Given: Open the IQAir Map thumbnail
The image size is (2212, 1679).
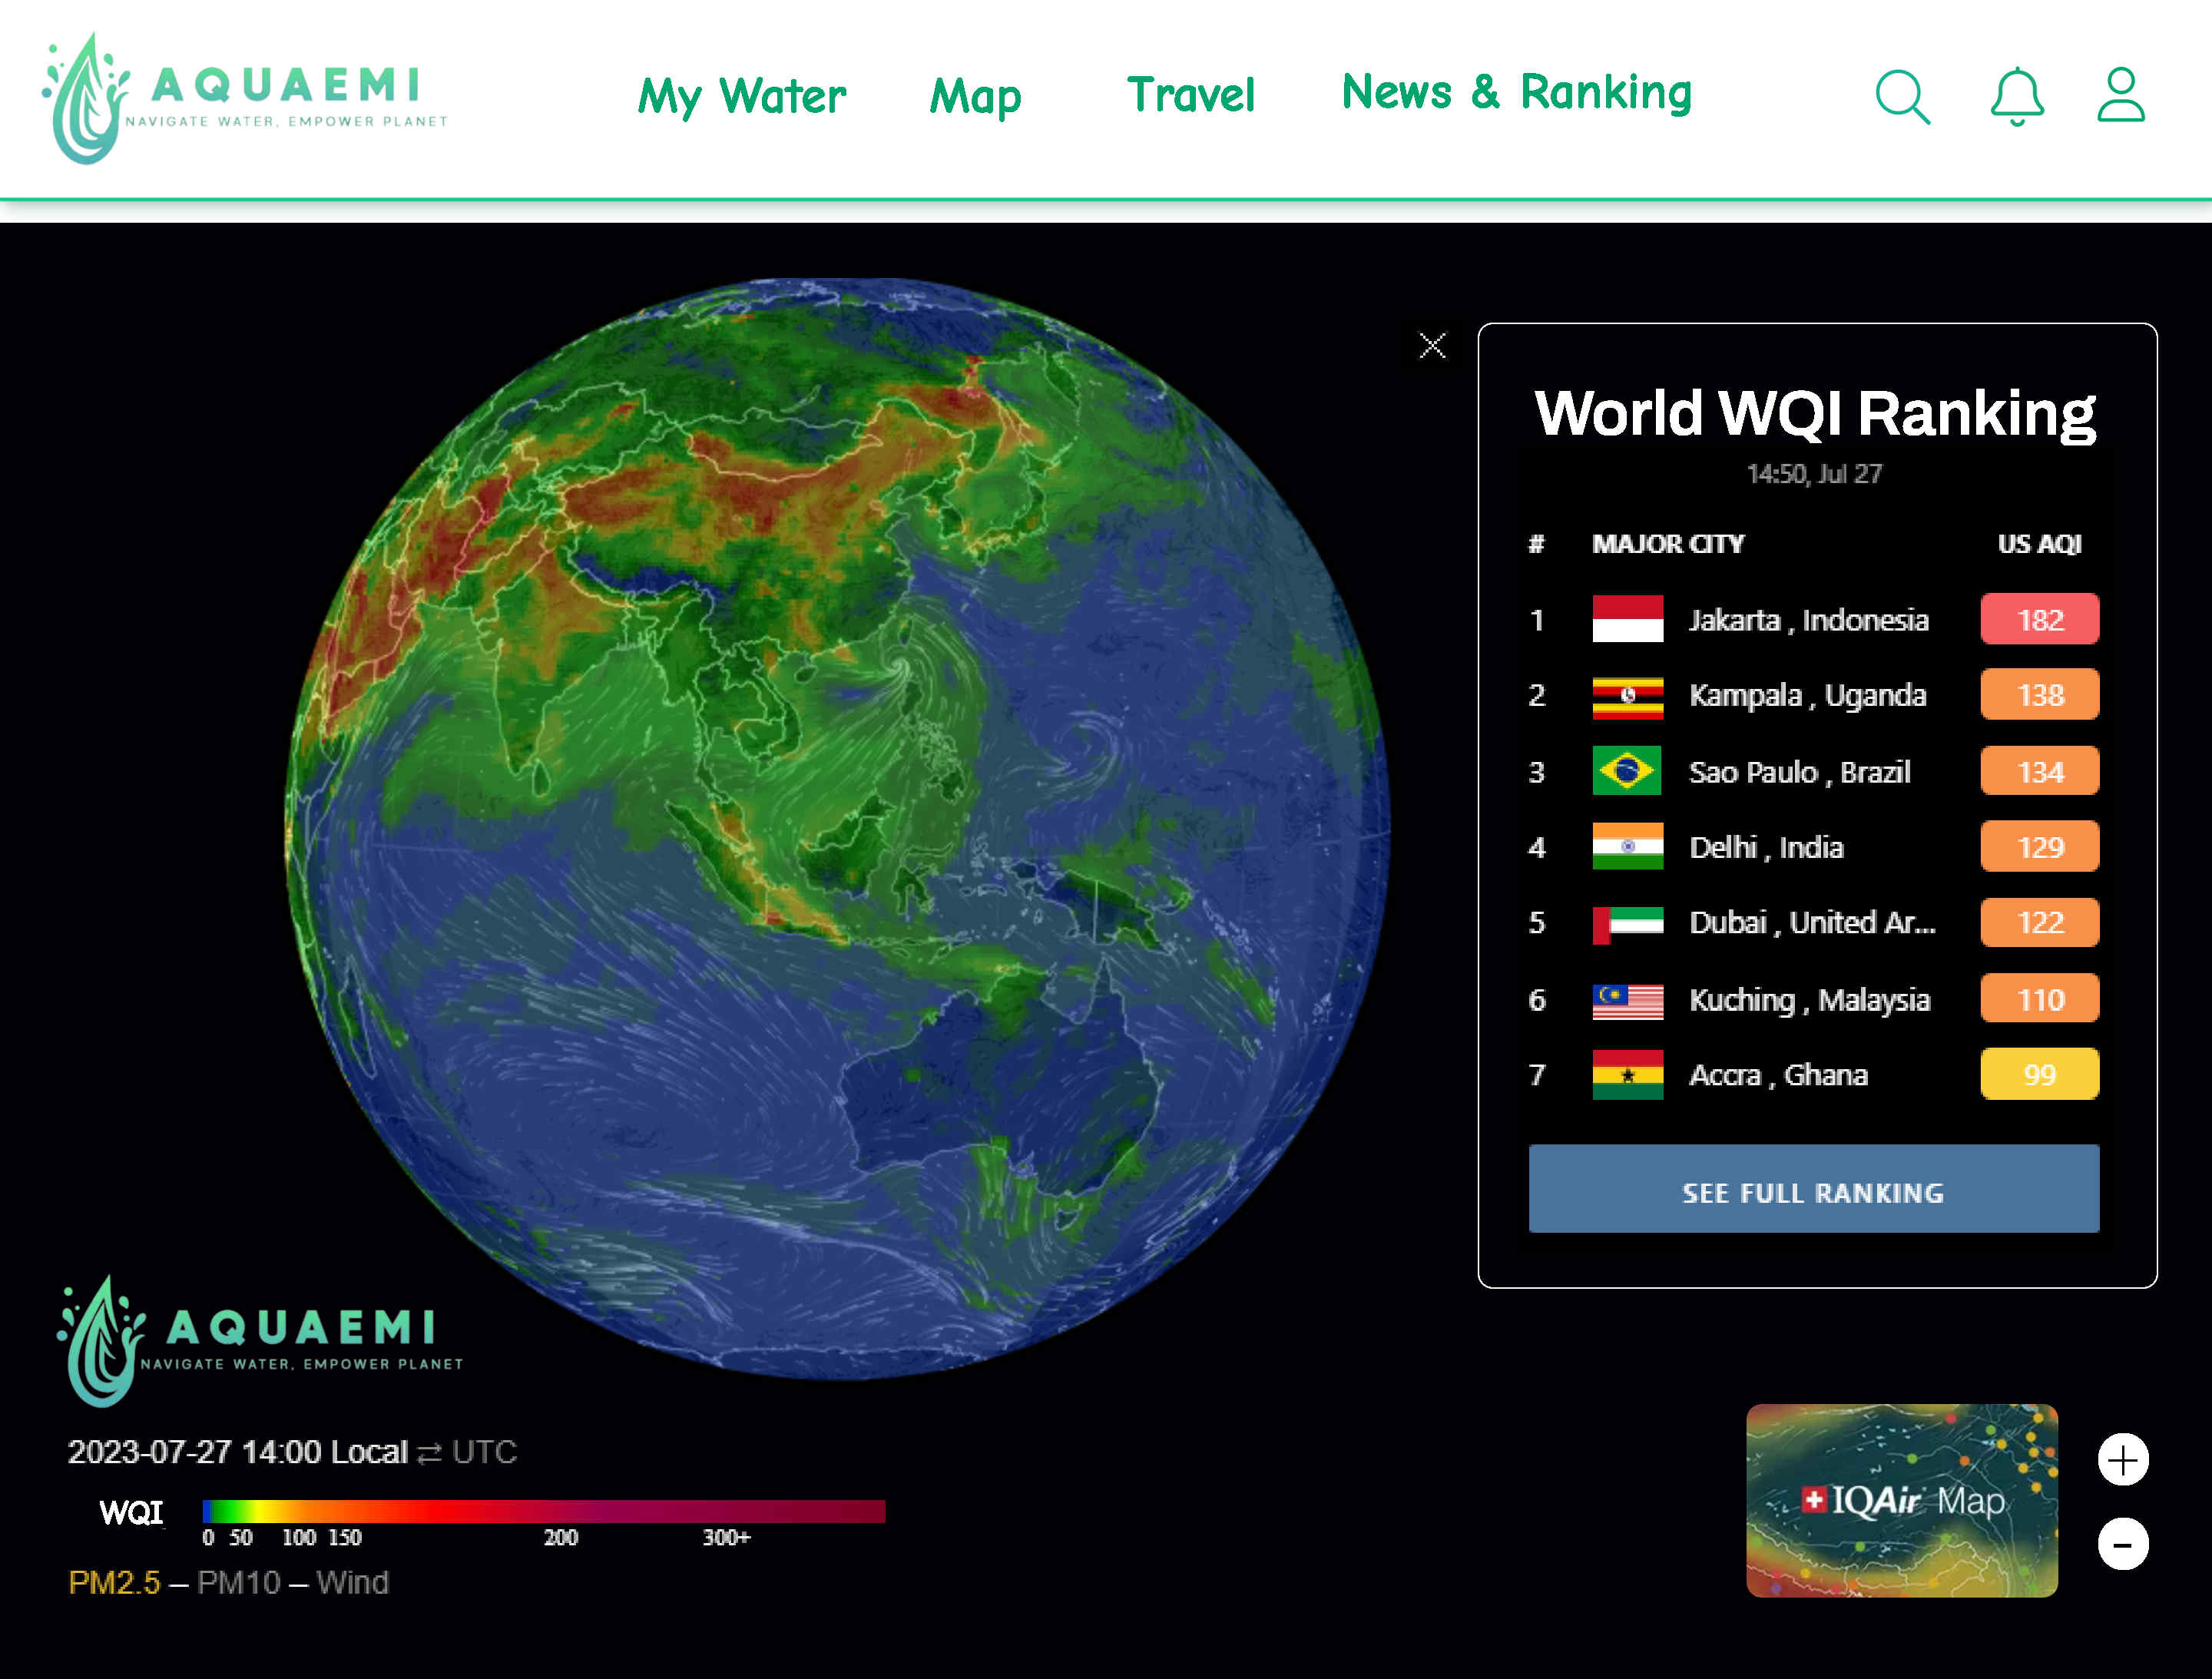Looking at the screenshot, I should pos(1901,1500).
